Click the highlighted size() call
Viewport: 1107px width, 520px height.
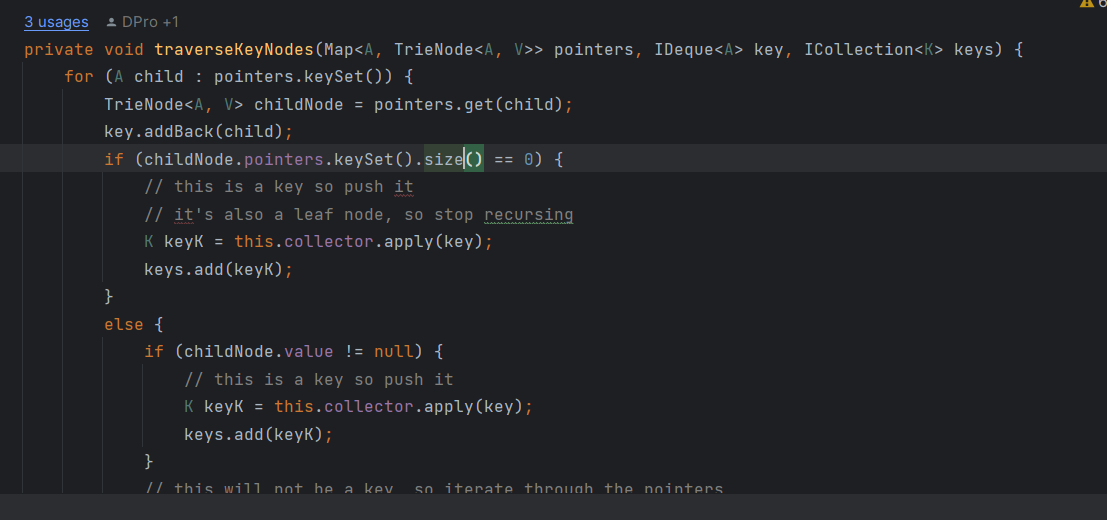tap(453, 159)
